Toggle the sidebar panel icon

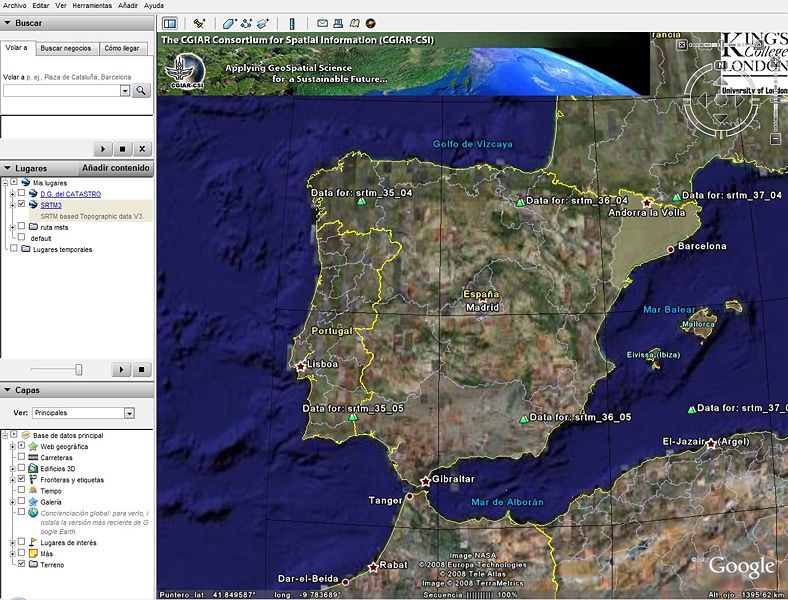[x=169, y=23]
